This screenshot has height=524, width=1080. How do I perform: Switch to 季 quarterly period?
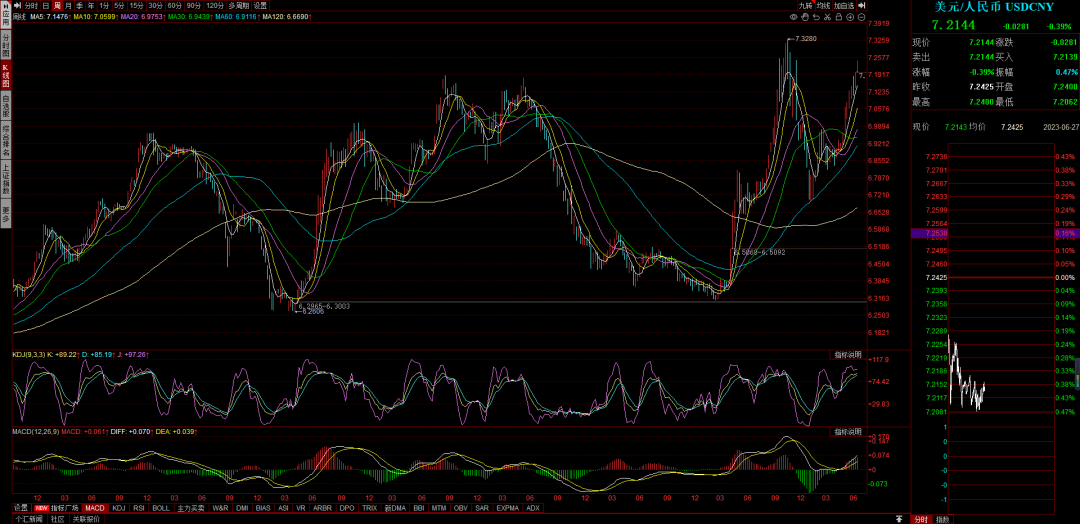point(79,6)
